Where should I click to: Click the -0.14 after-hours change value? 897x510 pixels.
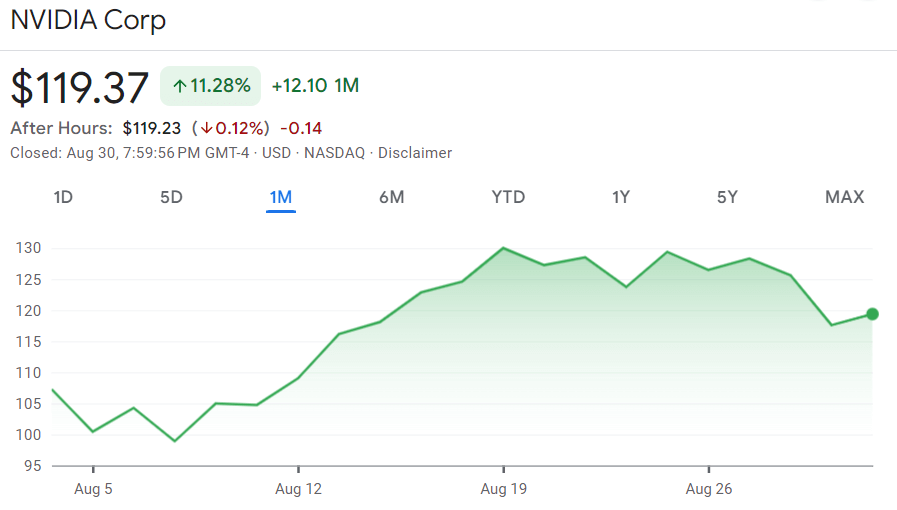point(301,128)
